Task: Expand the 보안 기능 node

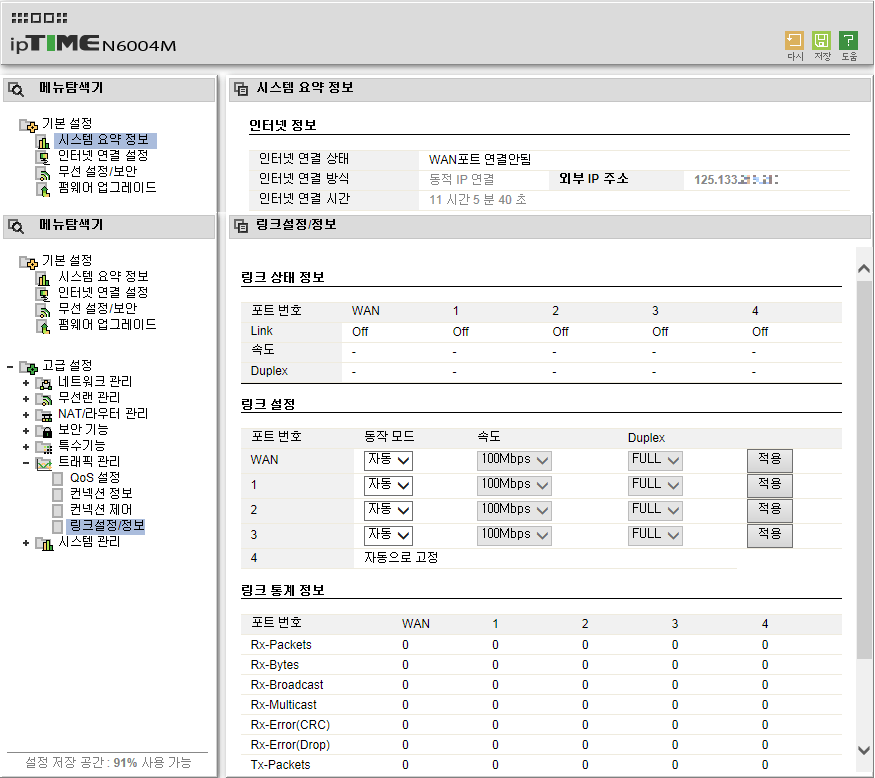Action: click(26, 431)
